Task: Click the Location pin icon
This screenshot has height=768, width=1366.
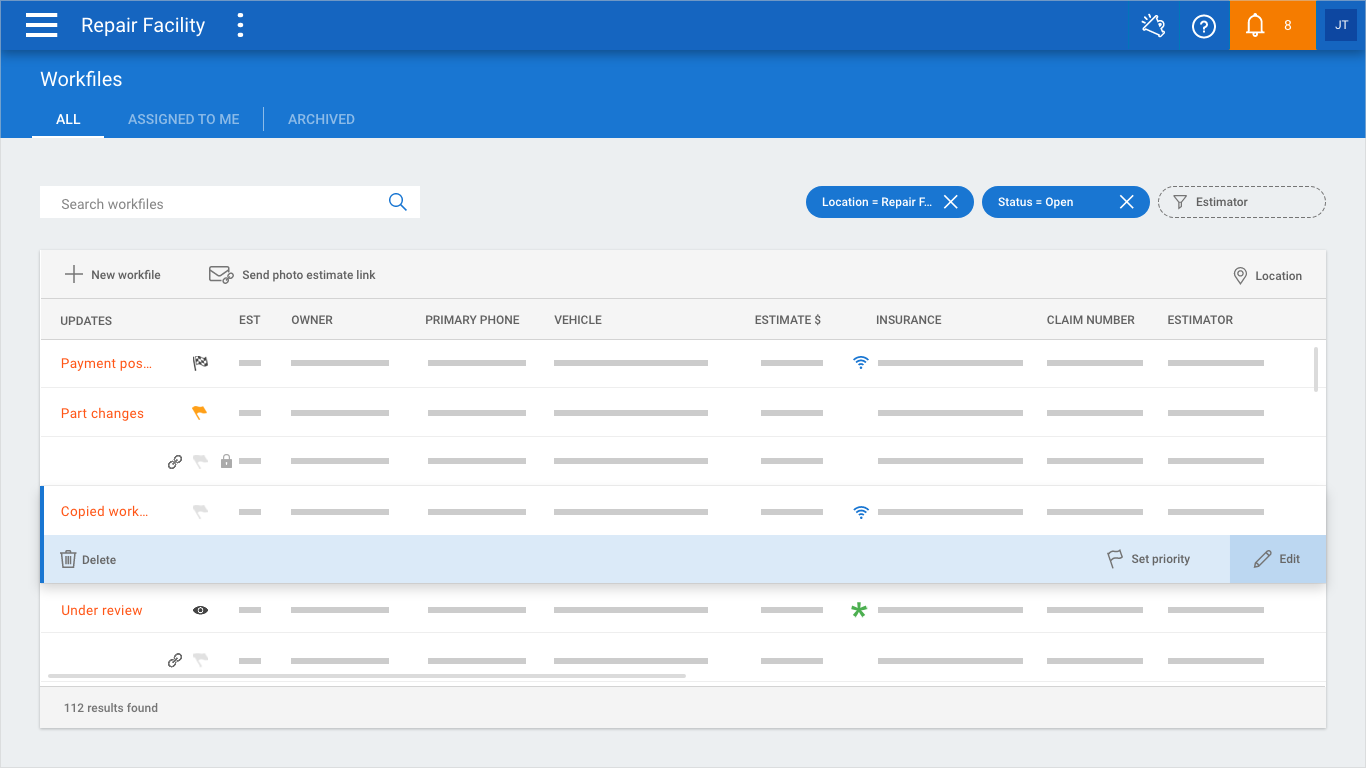Action: (x=1240, y=275)
